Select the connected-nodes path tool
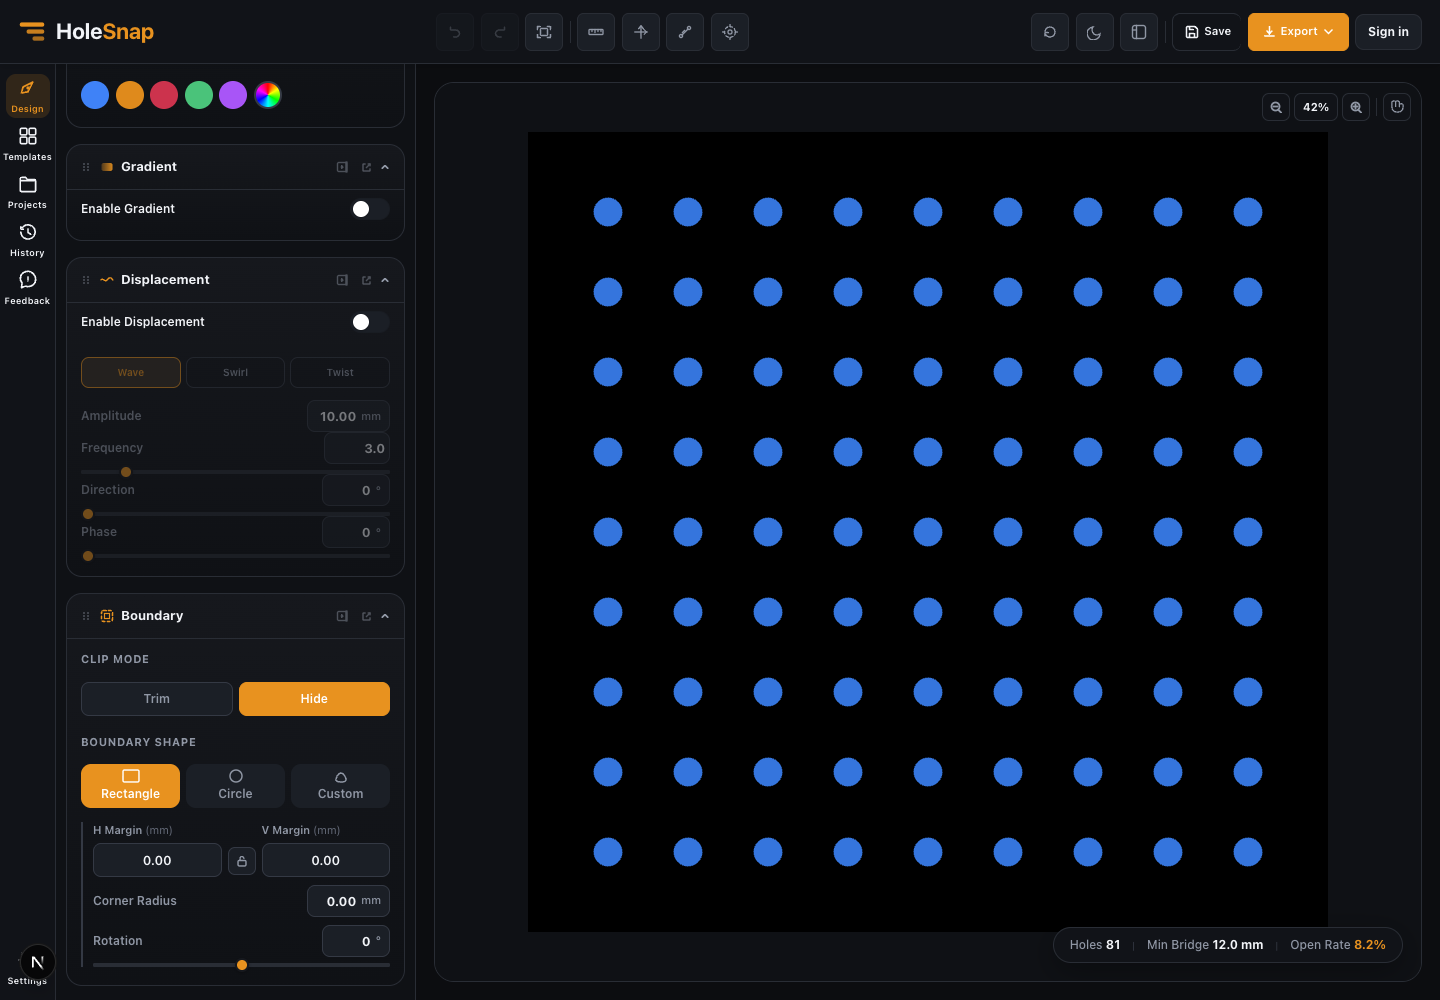Image resolution: width=1440 pixels, height=1000 pixels. (685, 32)
